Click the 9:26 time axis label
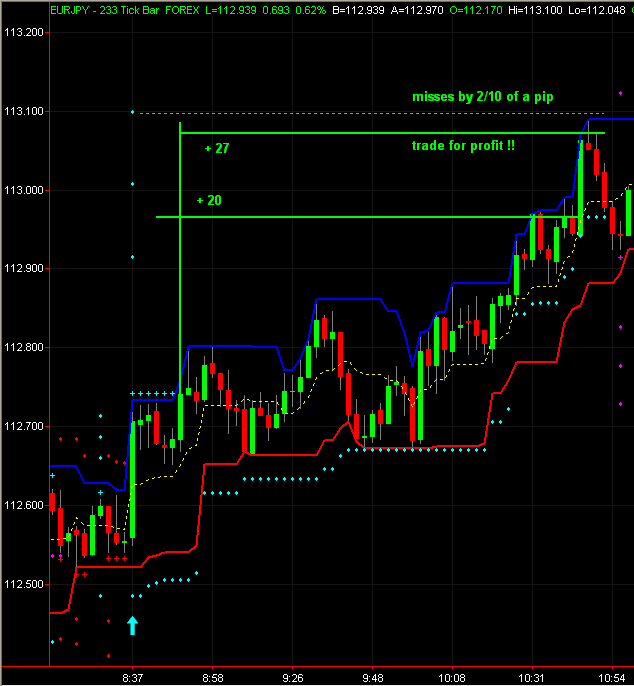This screenshot has width=634, height=686. pyautogui.click(x=293, y=678)
